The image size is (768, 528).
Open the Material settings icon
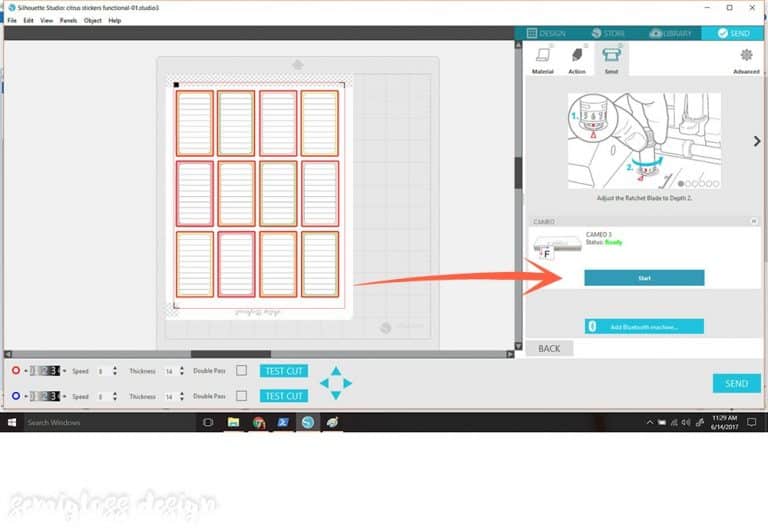[543, 58]
